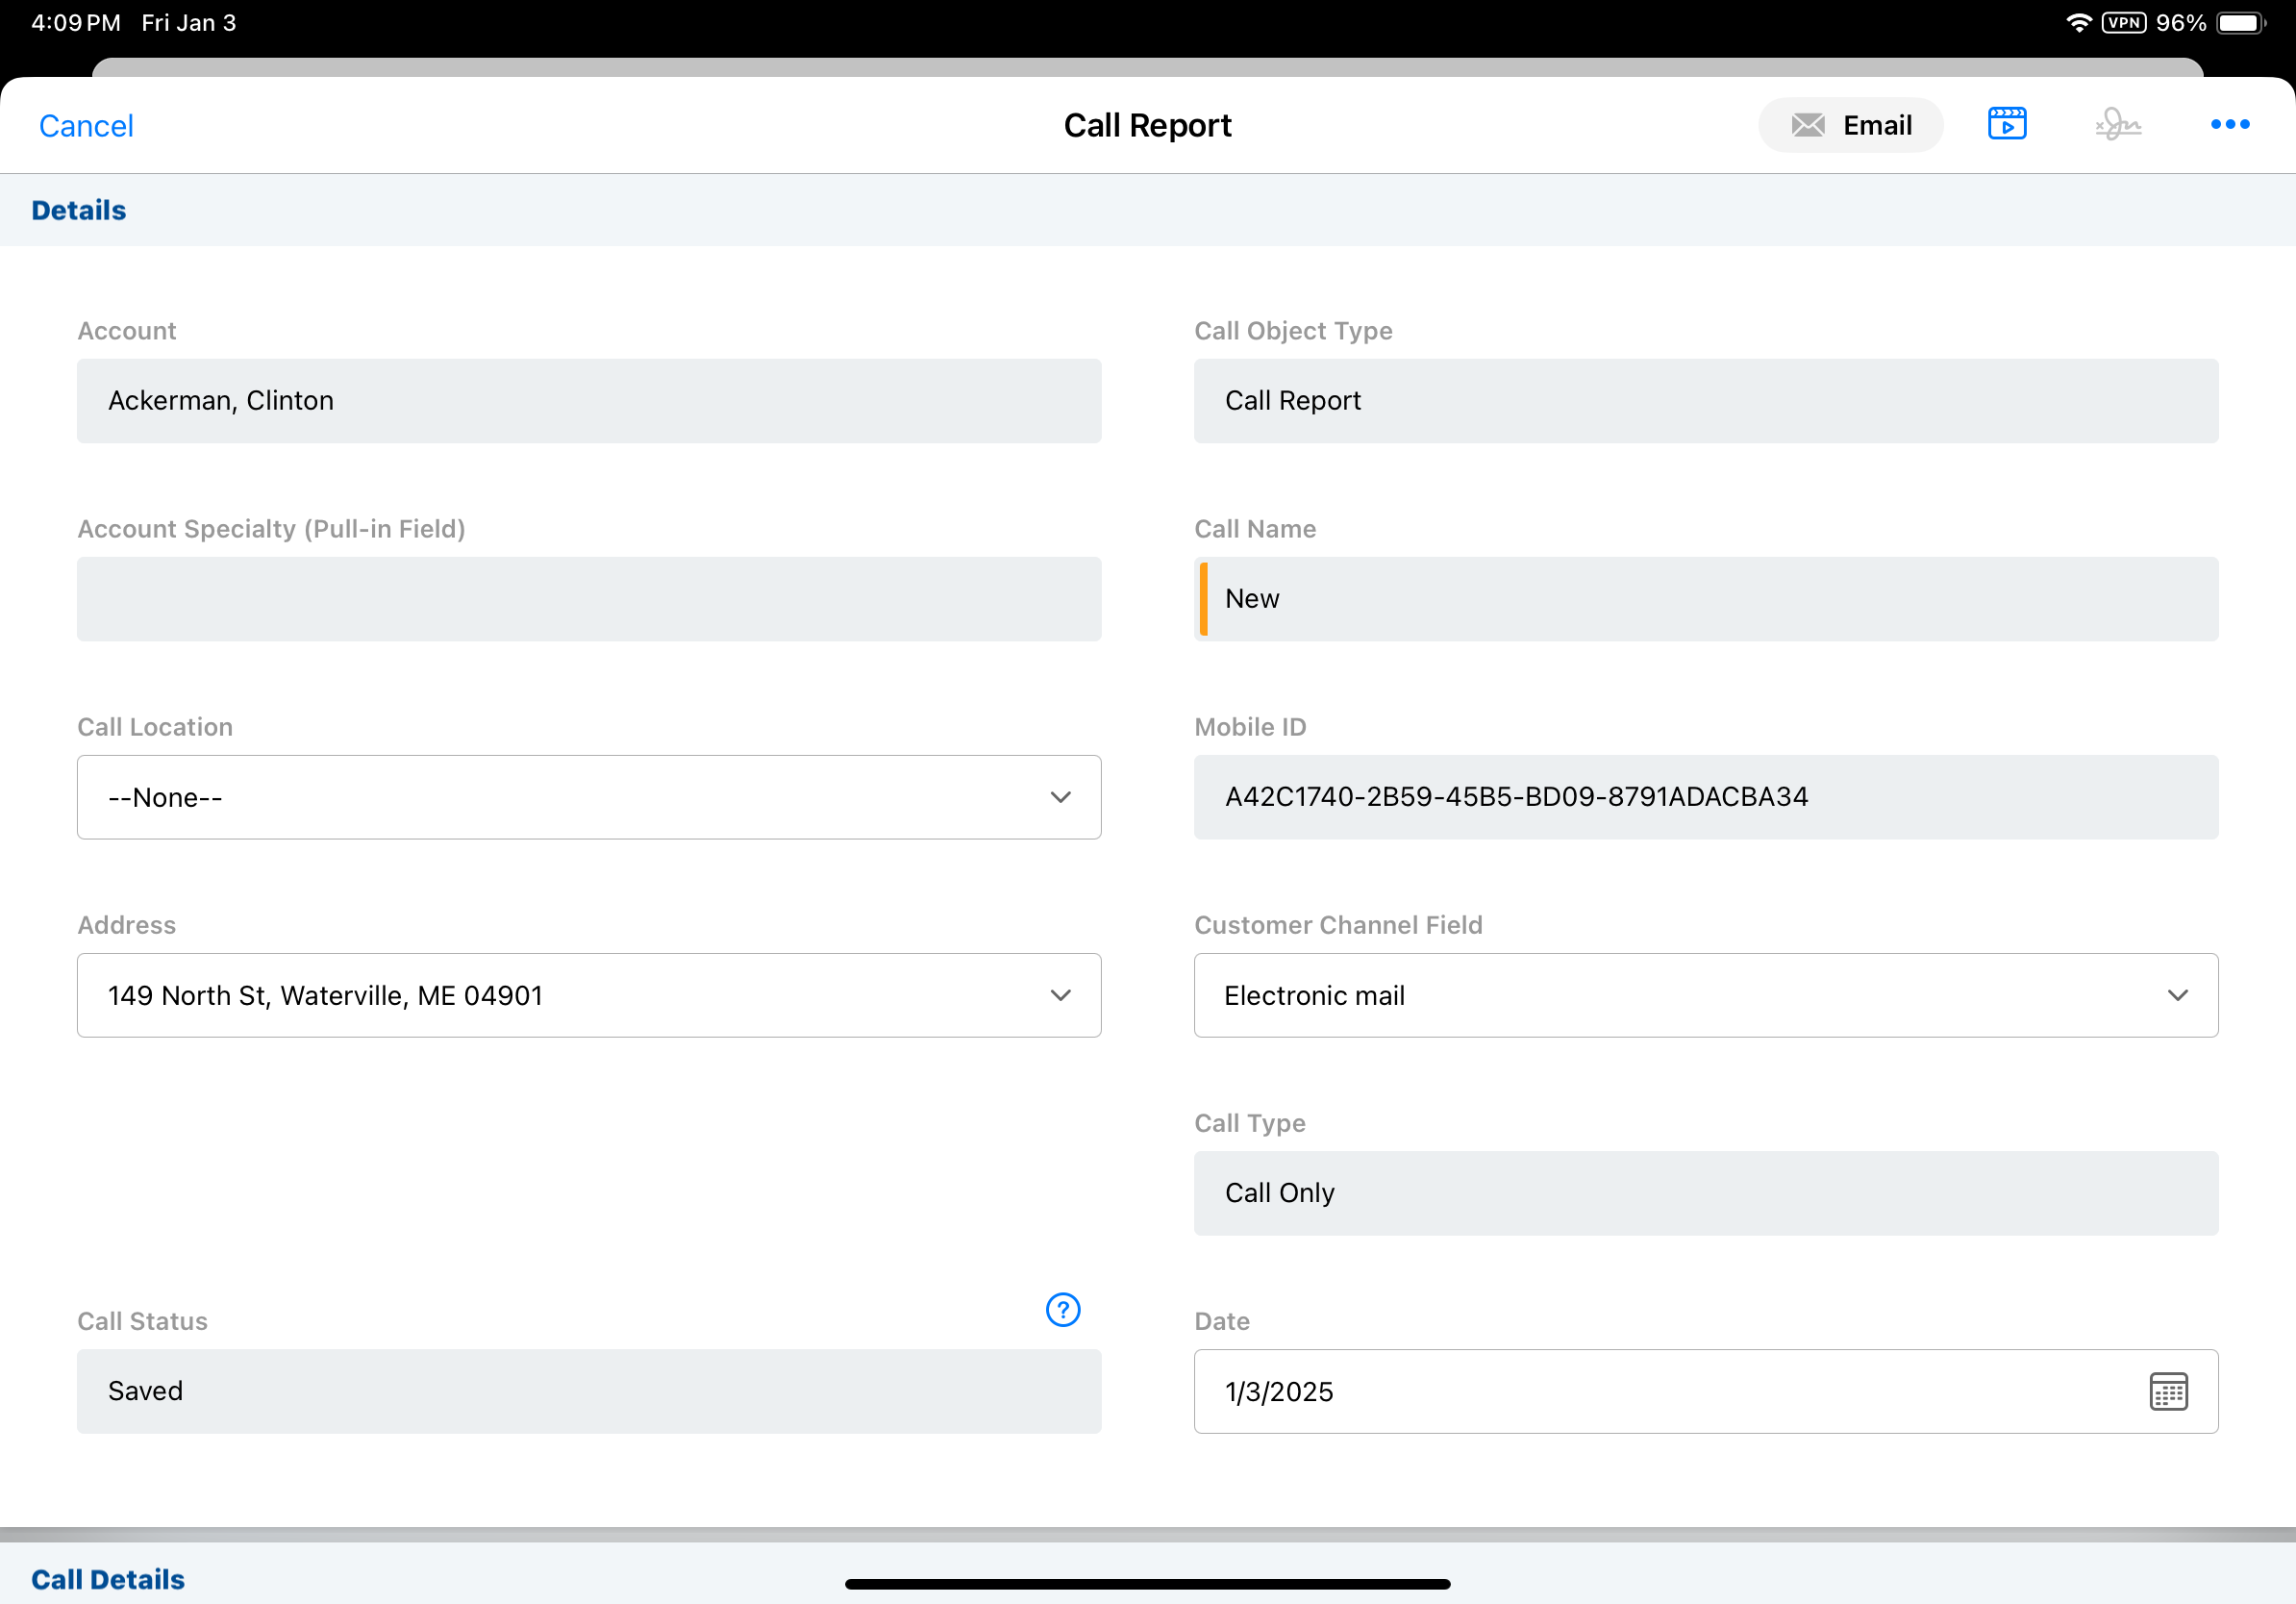Viewport: 2296px width, 1604px height.
Task: Open the Customer Channel Field dropdown
Action: [x=1706, y=995]
